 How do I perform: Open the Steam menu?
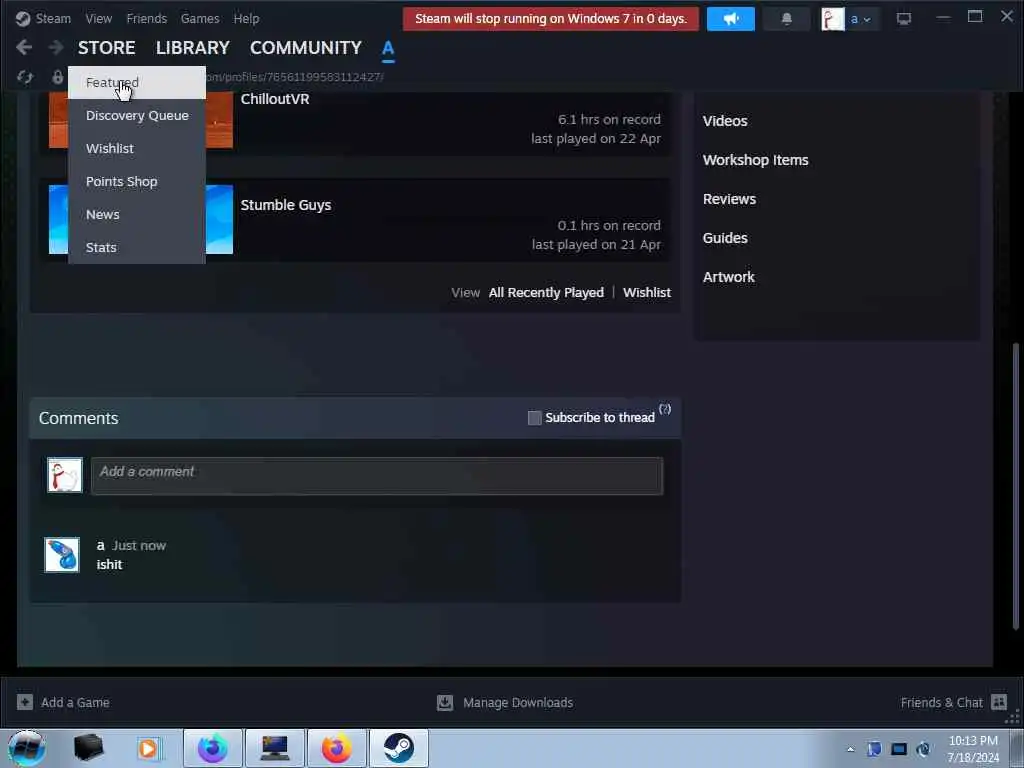pos(53,18)
